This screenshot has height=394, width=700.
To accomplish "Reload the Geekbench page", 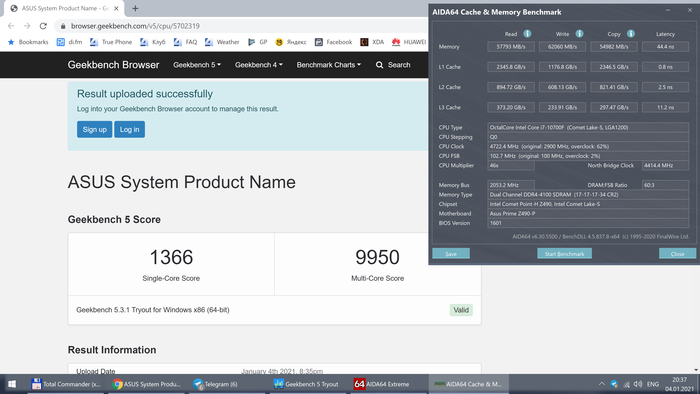I will [43, 26].
